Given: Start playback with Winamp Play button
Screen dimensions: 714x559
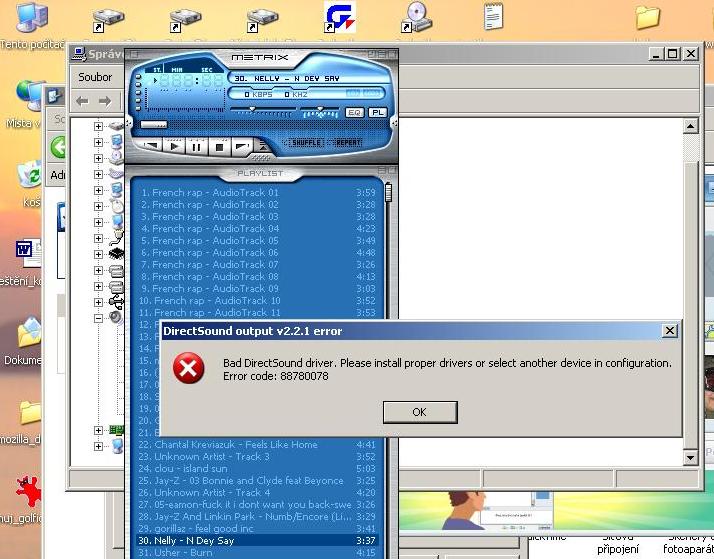Looking at the screenshot, I should point(174,146).
